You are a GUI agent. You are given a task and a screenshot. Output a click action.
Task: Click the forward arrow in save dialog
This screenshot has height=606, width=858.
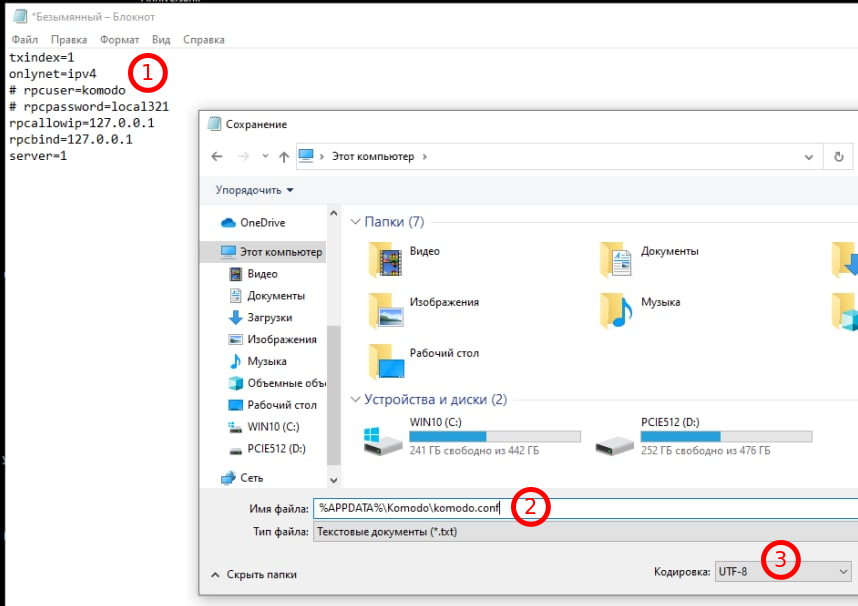point(244,157)
